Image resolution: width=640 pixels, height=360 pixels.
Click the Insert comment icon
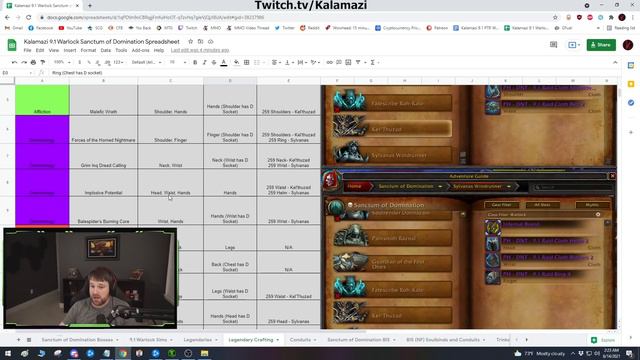point(339,62)
